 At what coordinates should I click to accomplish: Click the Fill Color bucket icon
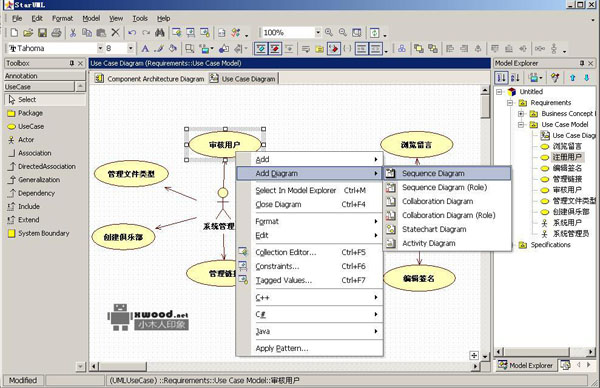pyautogui.click(x=173, y=49)
